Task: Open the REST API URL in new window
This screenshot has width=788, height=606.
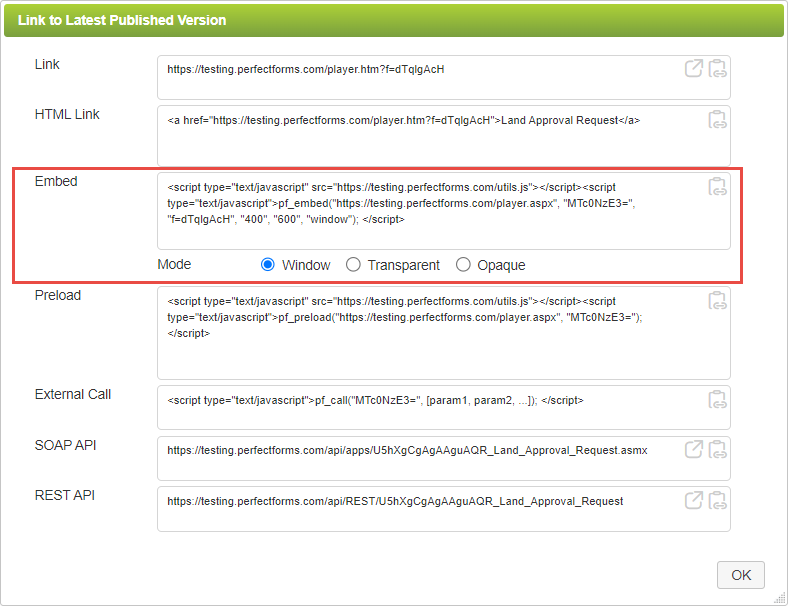Action: [x=694, y=500]
